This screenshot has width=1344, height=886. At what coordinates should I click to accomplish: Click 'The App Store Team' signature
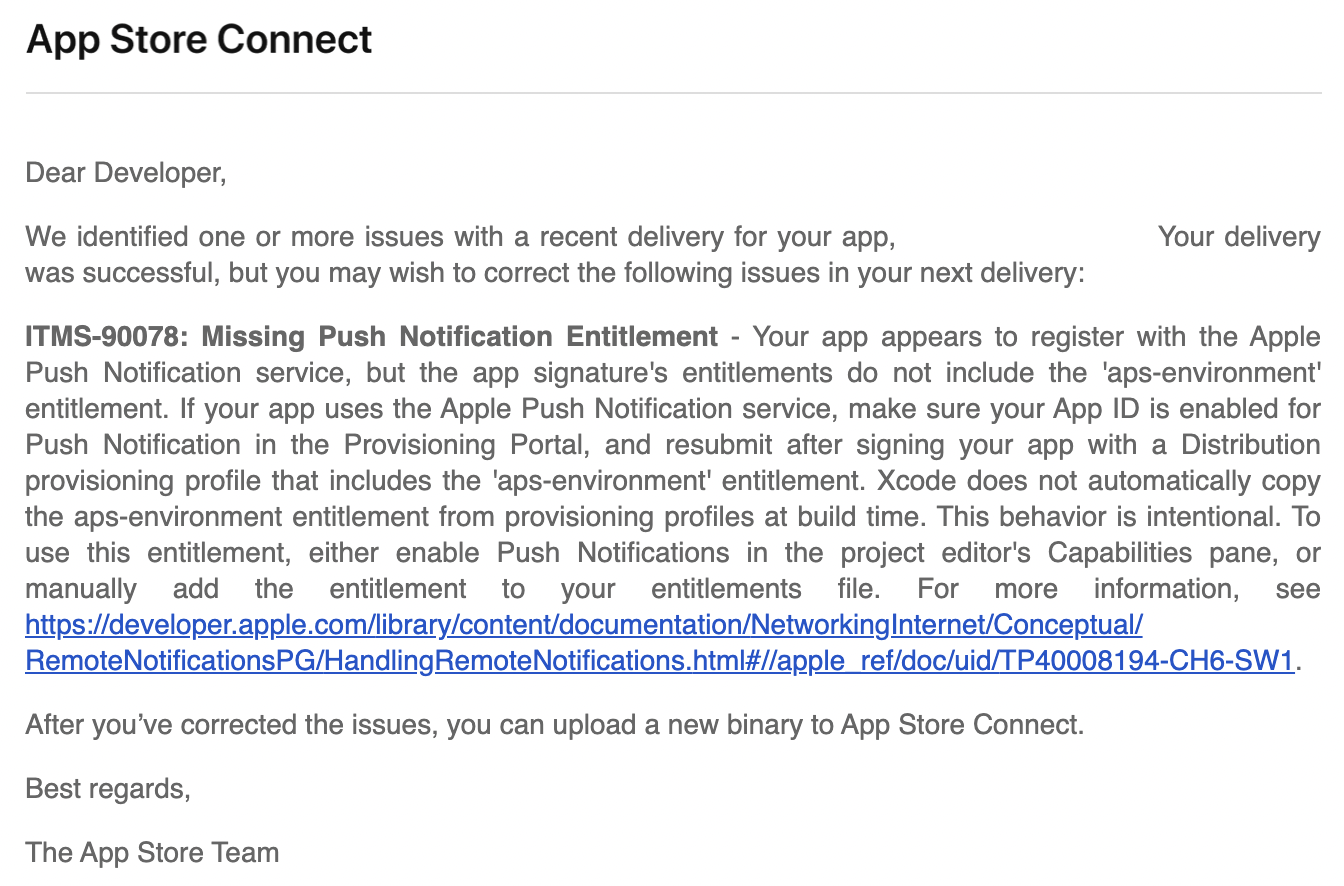tap(152, 853)
